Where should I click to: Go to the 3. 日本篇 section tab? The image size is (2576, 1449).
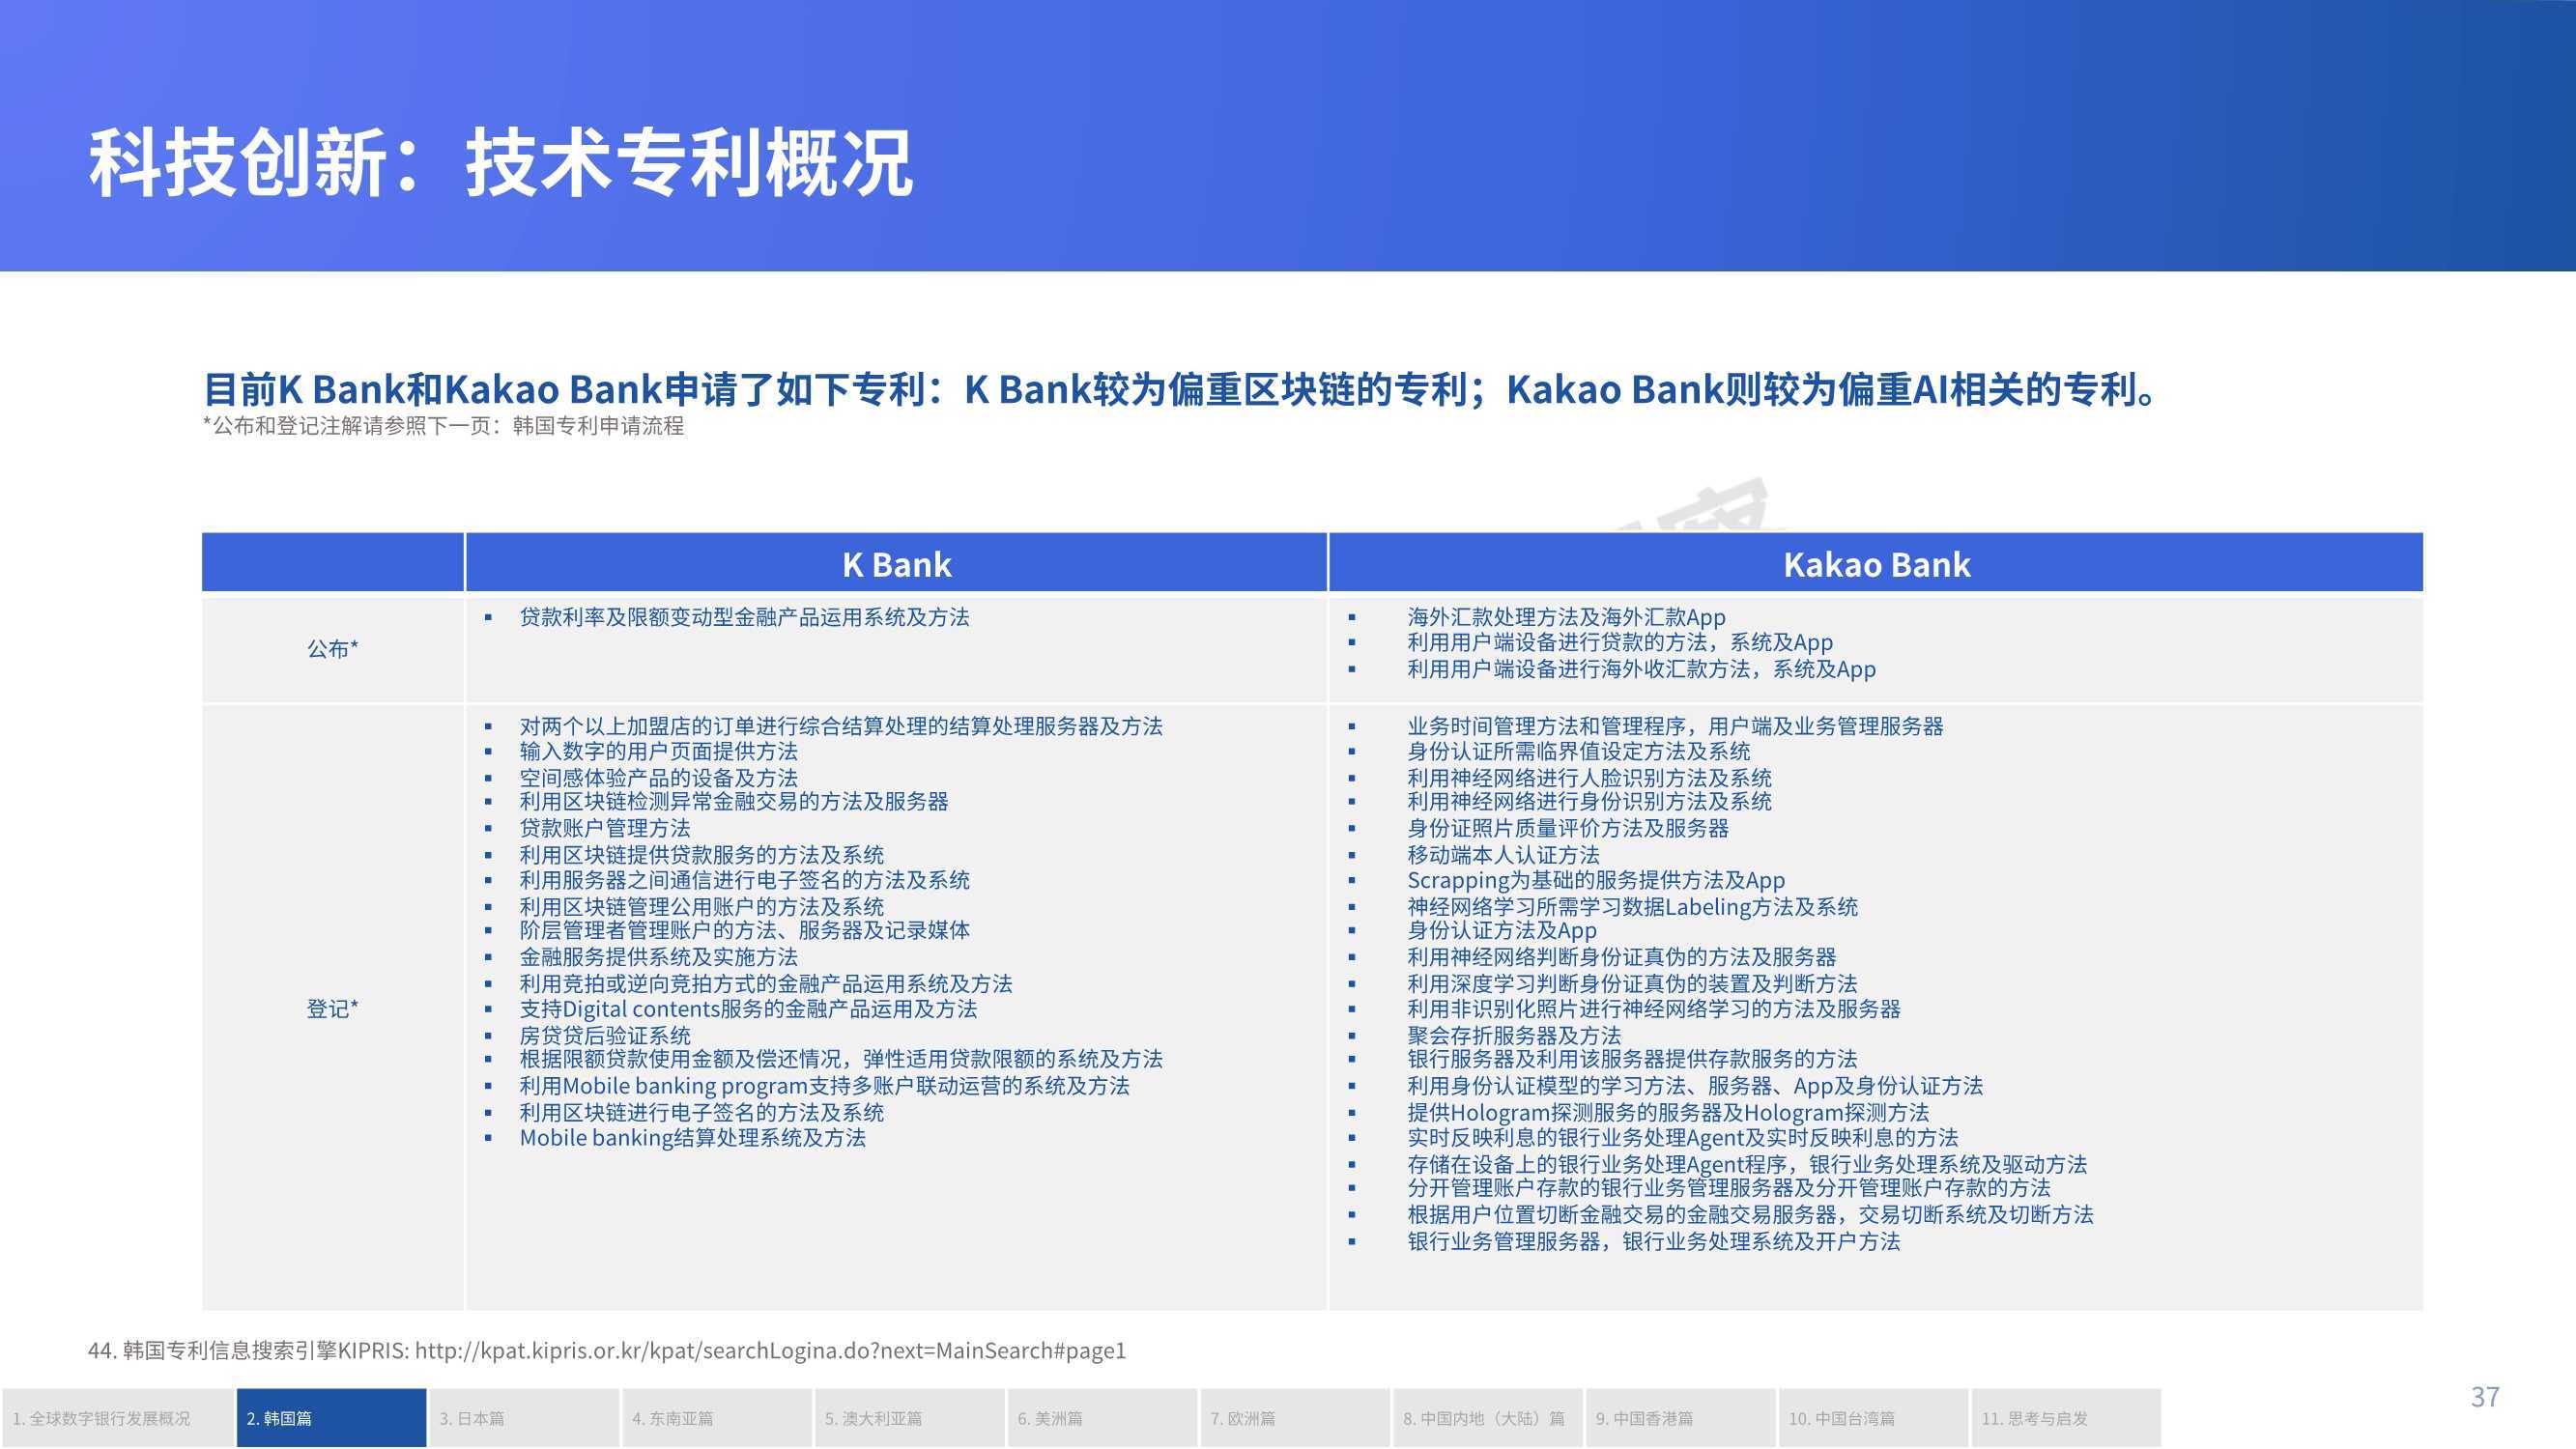524,1418
